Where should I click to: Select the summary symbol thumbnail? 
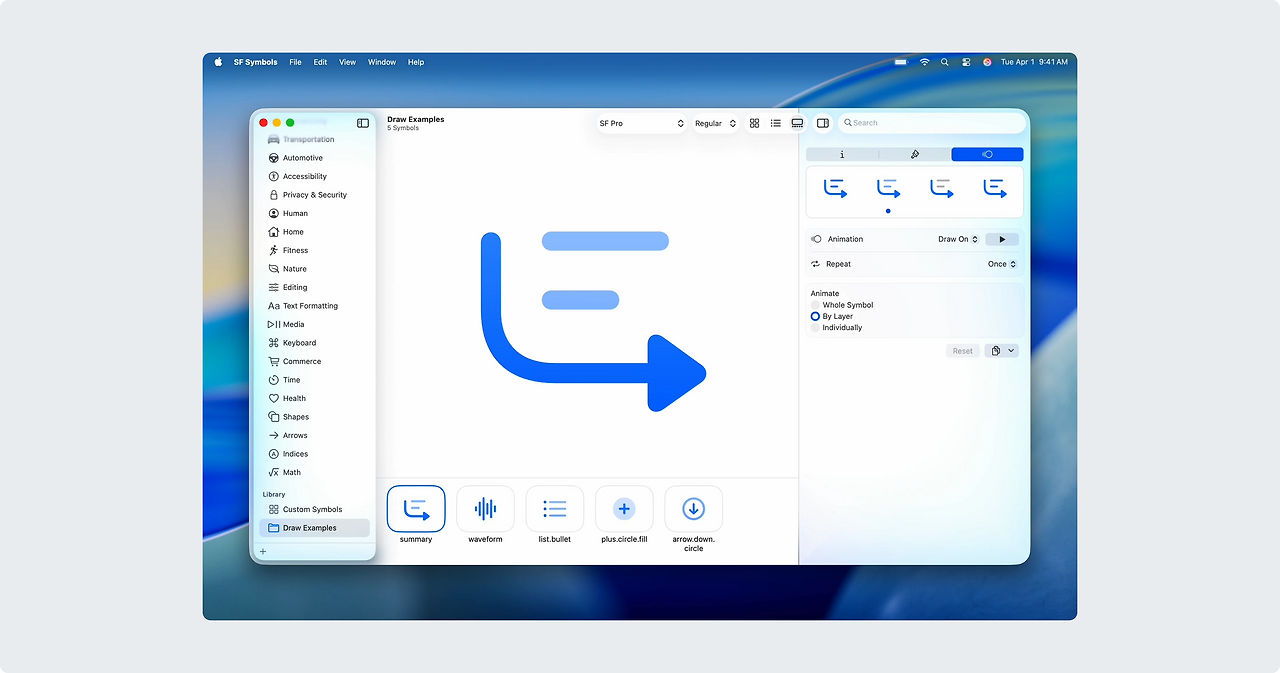[416, 509]
